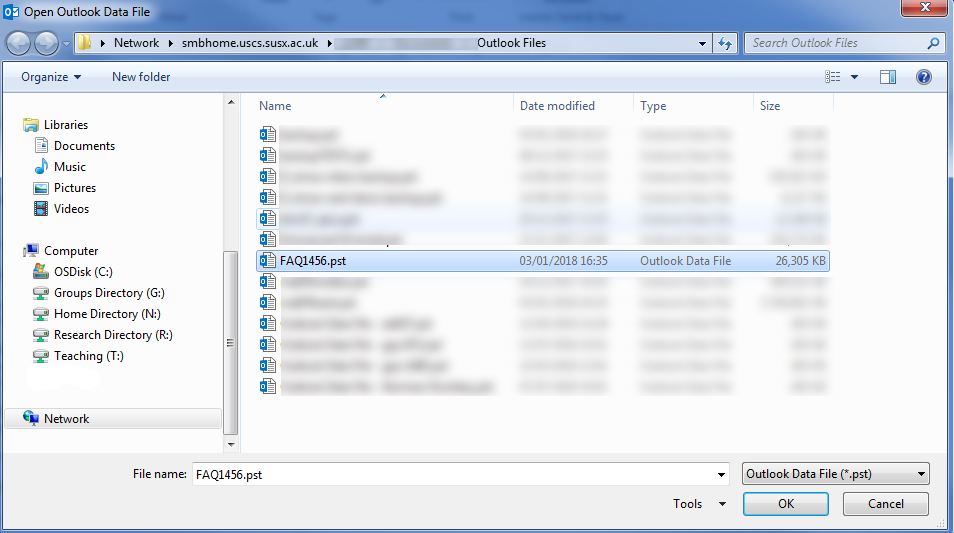Open OSDisk (C:) drive
The height and width of the screenshot is (533, 954).
tap(83, 272)
